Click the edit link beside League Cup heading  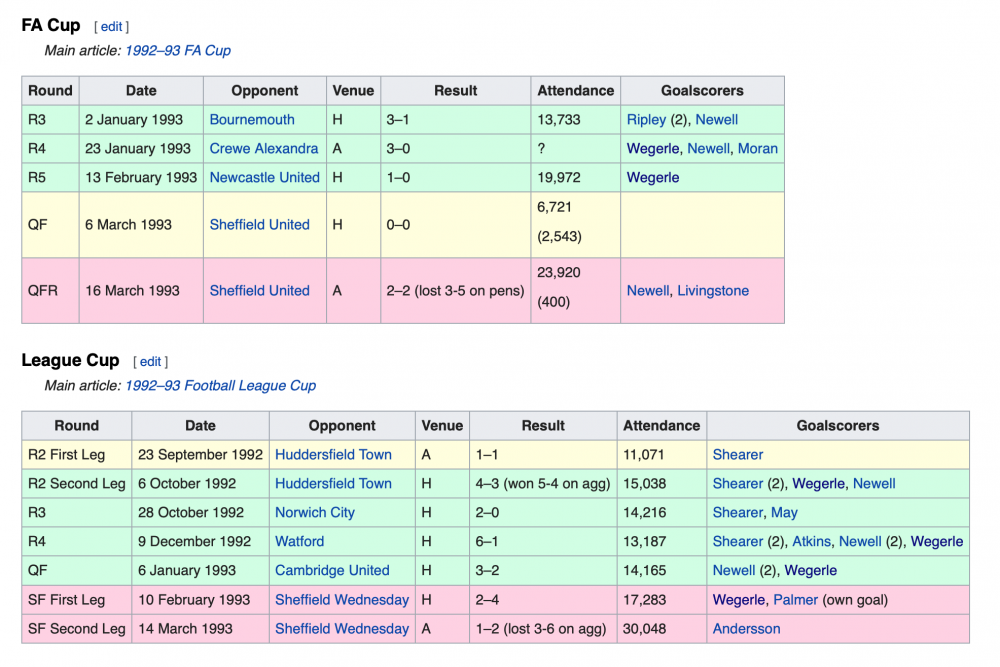tap(150, 362)
